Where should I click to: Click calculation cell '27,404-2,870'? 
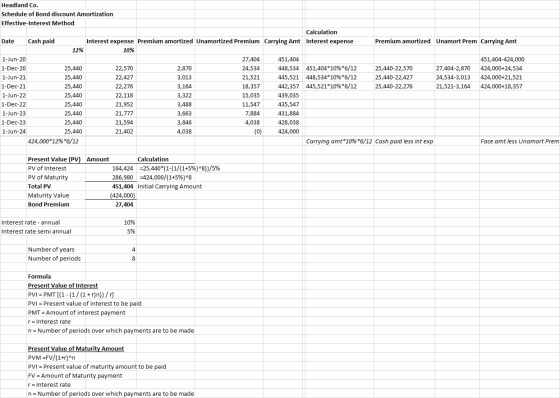(x=453, y=68)
